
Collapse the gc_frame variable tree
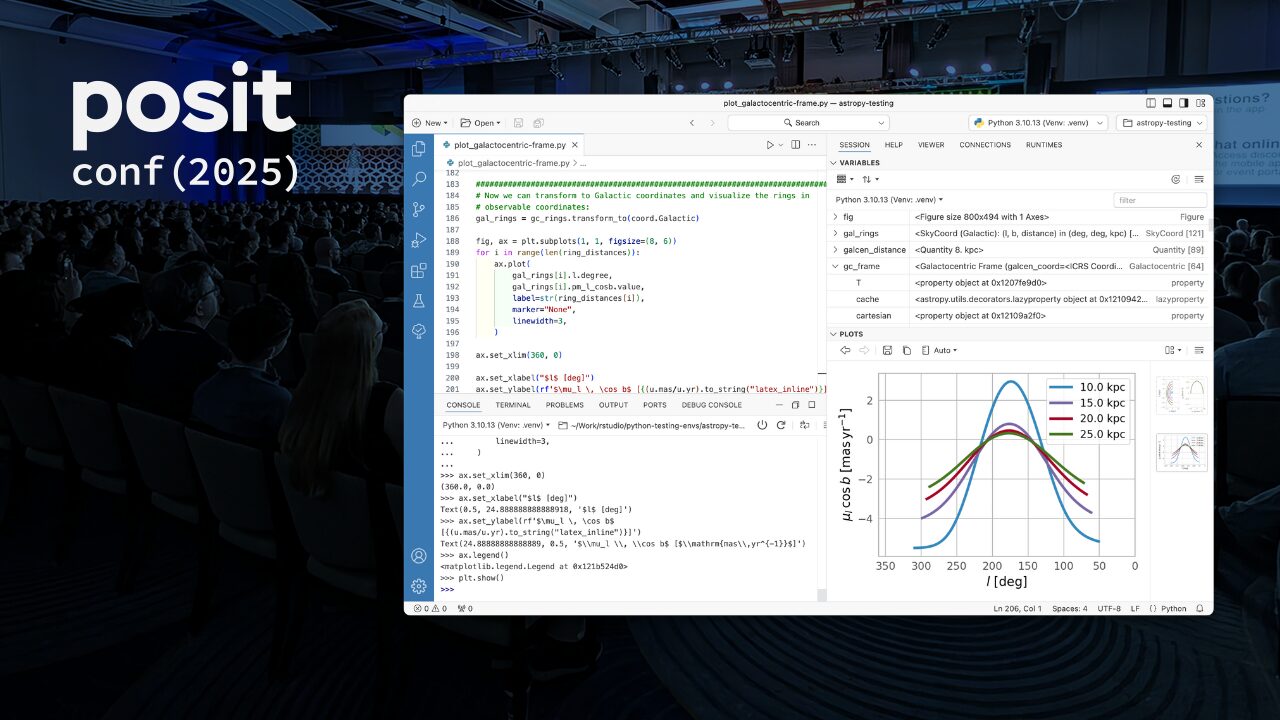pos(835,267)
